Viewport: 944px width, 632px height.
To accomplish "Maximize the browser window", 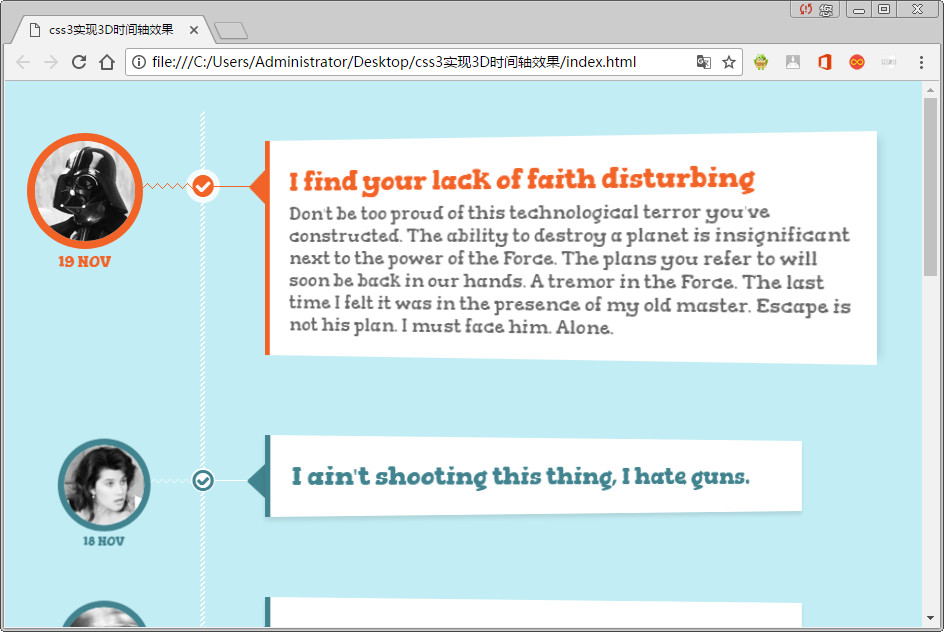I will tap(884, 9).
